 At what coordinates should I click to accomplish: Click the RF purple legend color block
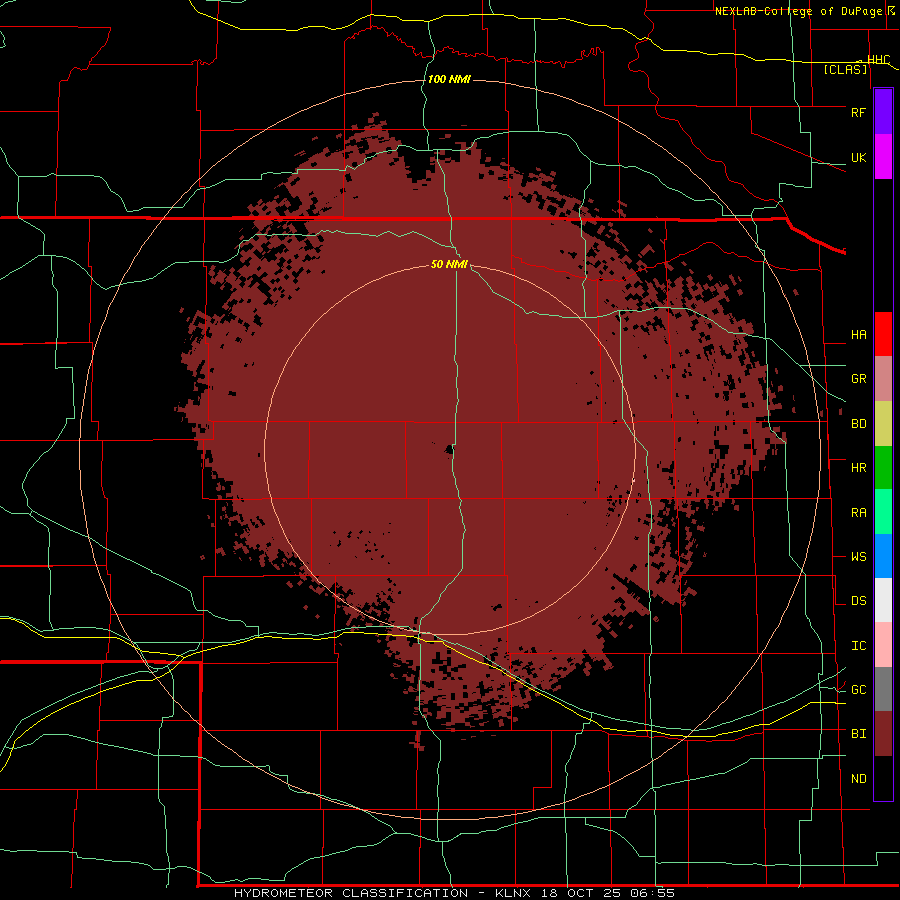click(883, 112)
